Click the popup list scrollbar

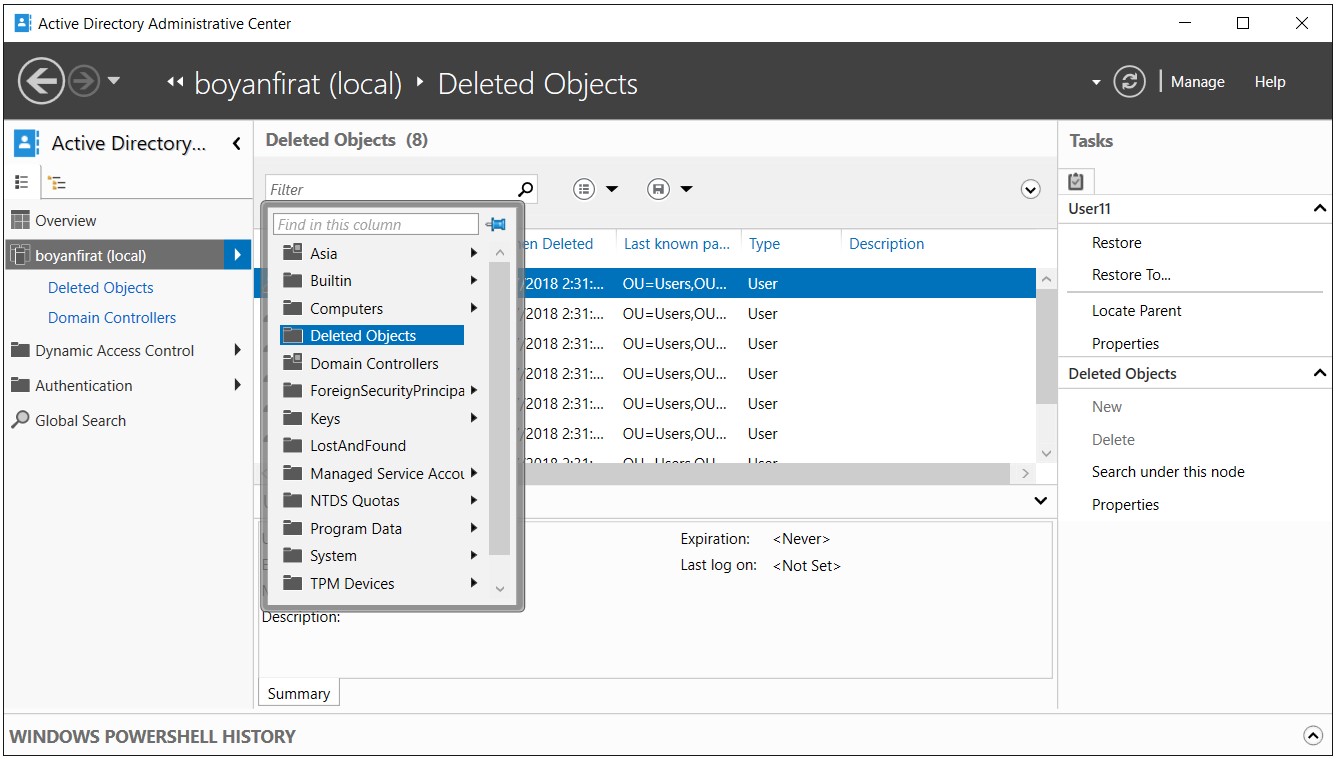click(x=500, y=408)
